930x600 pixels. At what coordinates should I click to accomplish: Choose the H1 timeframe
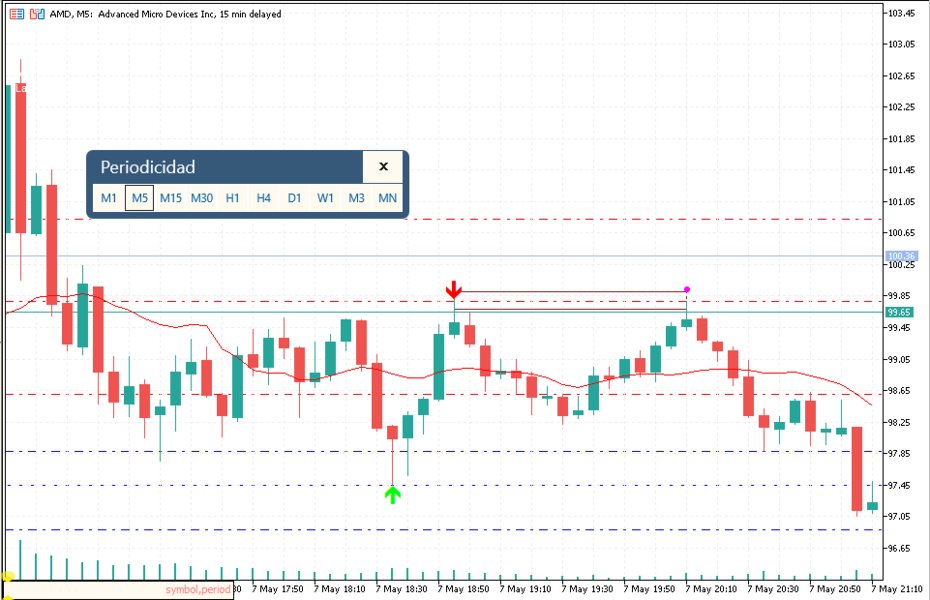coord(232,198)
